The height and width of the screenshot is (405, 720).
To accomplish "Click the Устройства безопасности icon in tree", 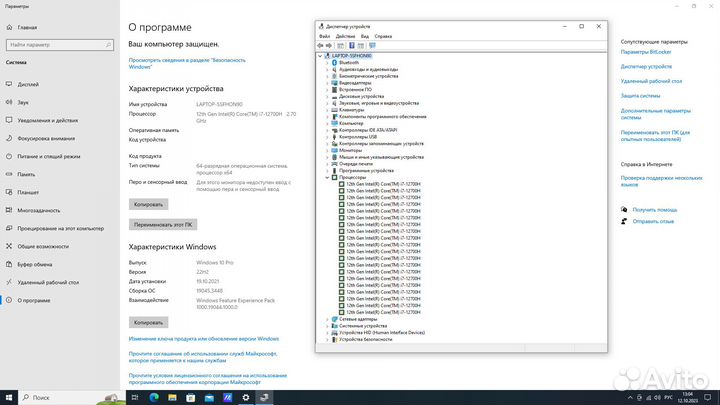I will point(334,339).
